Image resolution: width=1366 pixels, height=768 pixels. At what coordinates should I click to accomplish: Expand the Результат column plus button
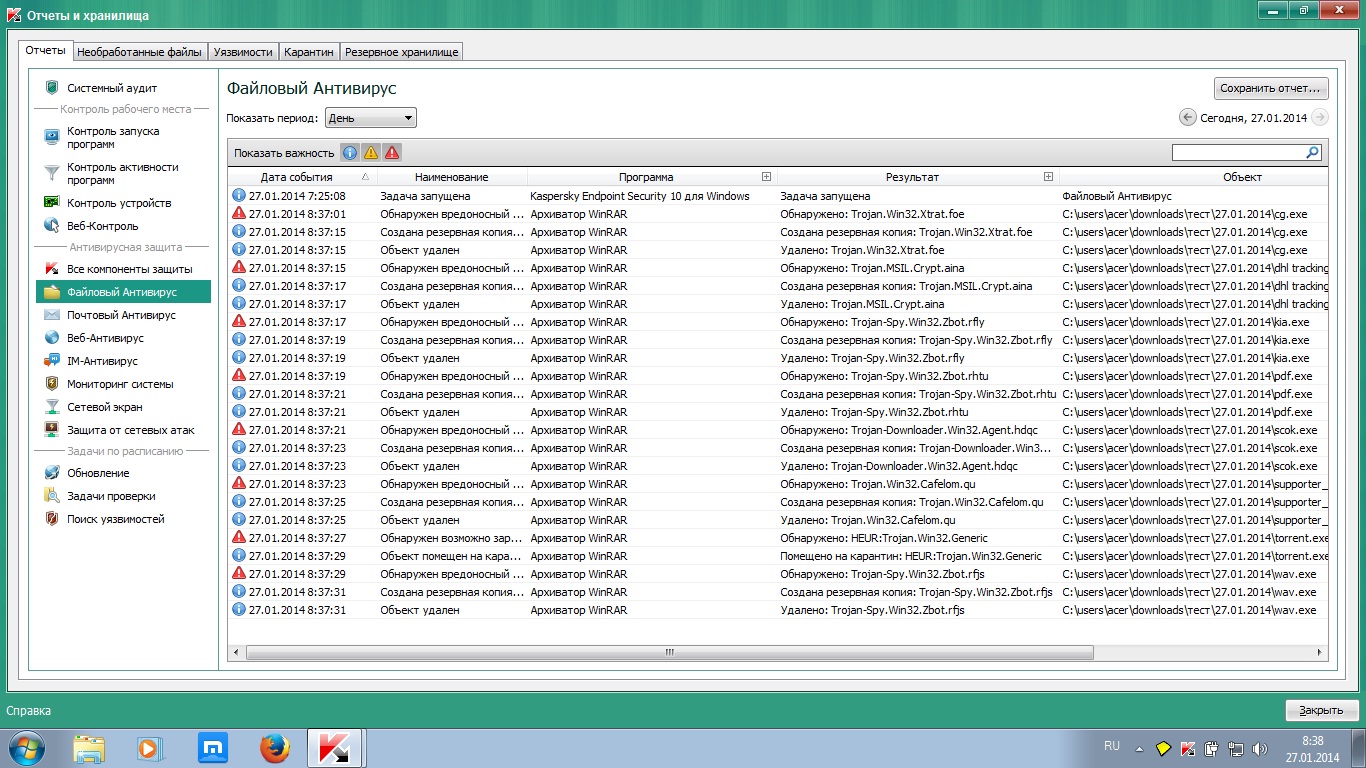click(1048, 177)
